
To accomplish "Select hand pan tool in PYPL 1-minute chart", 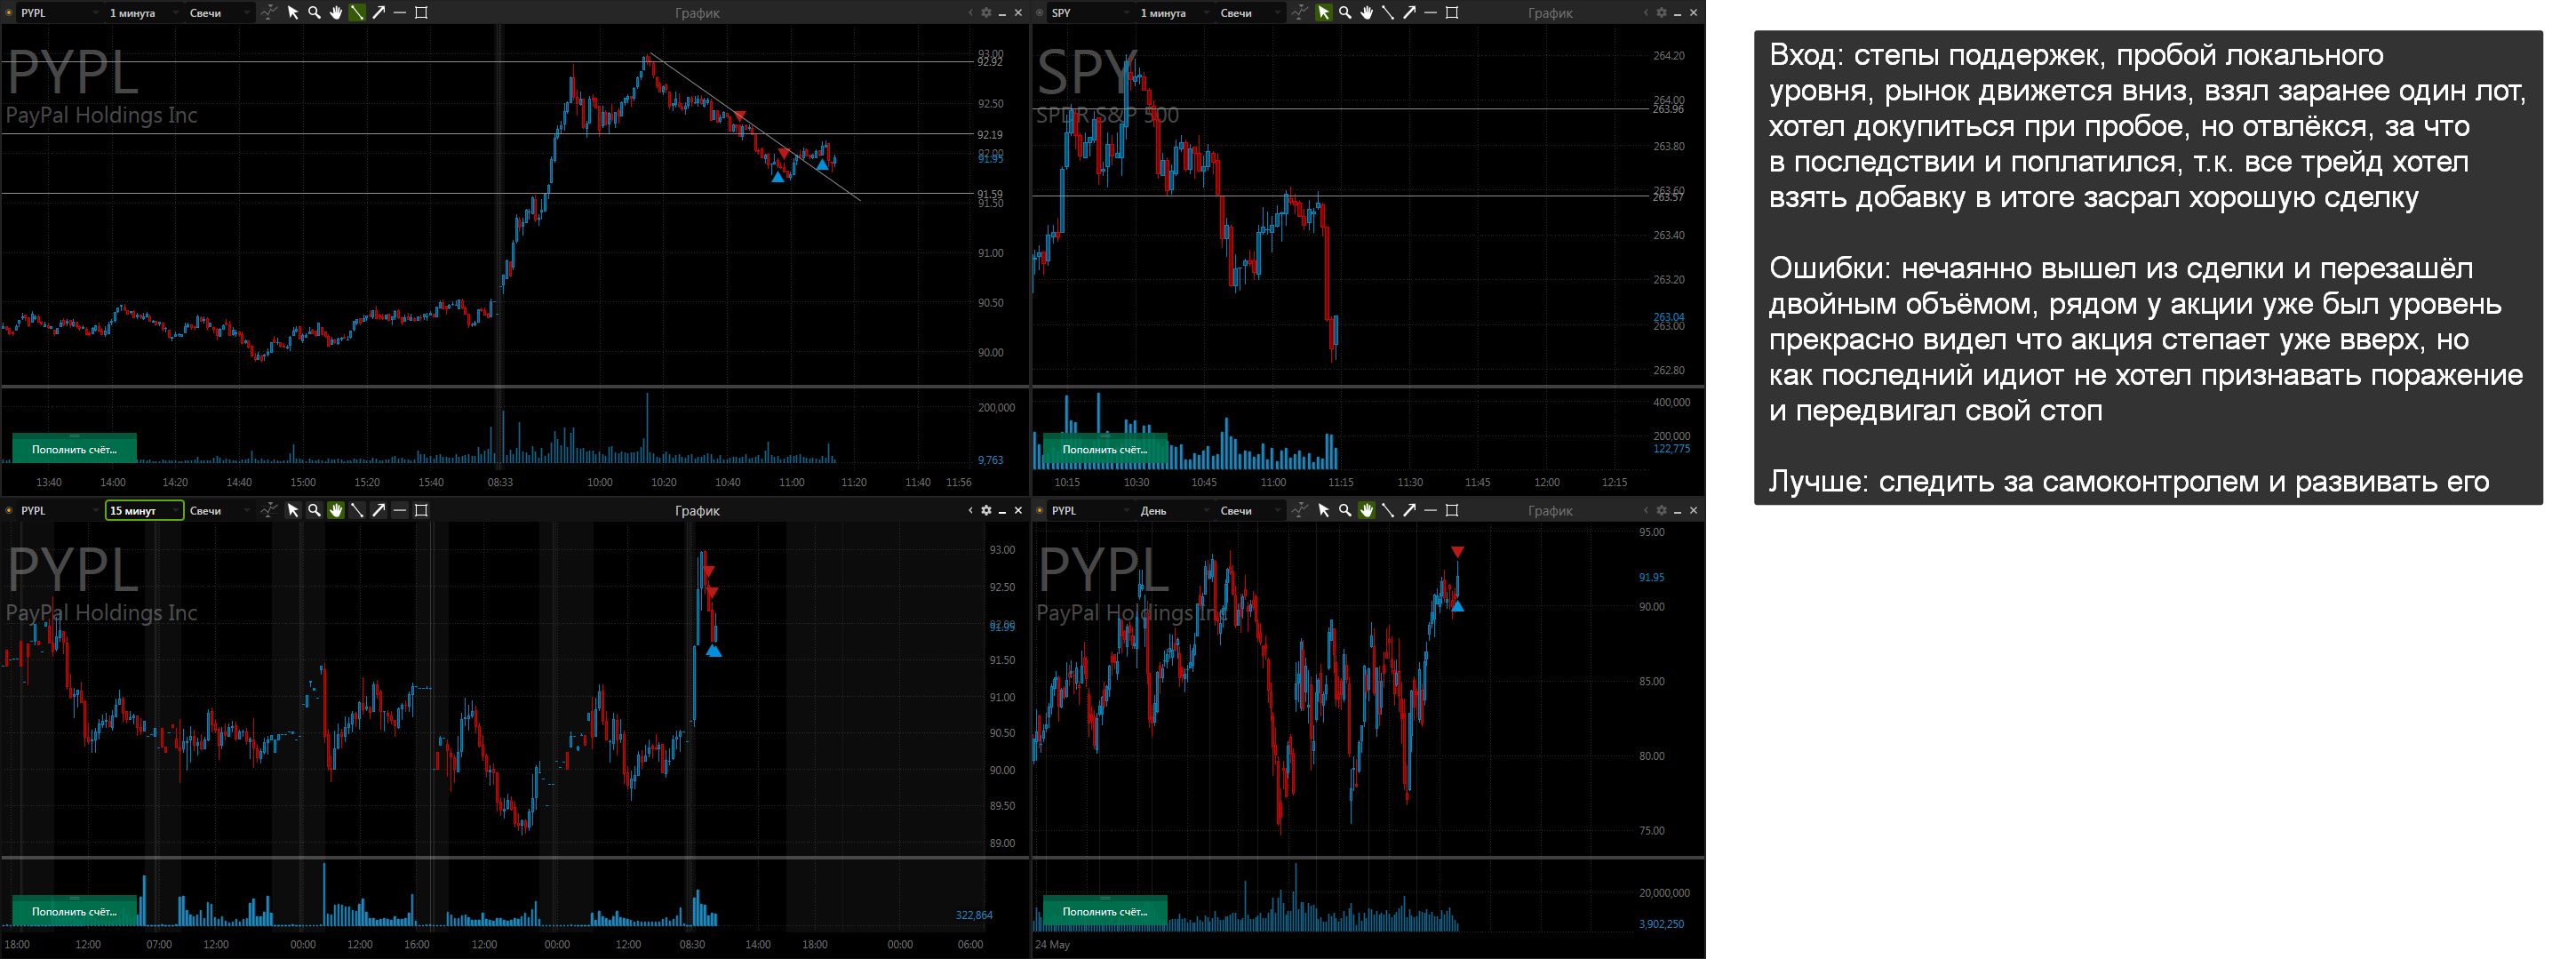I will pos(336,12).
